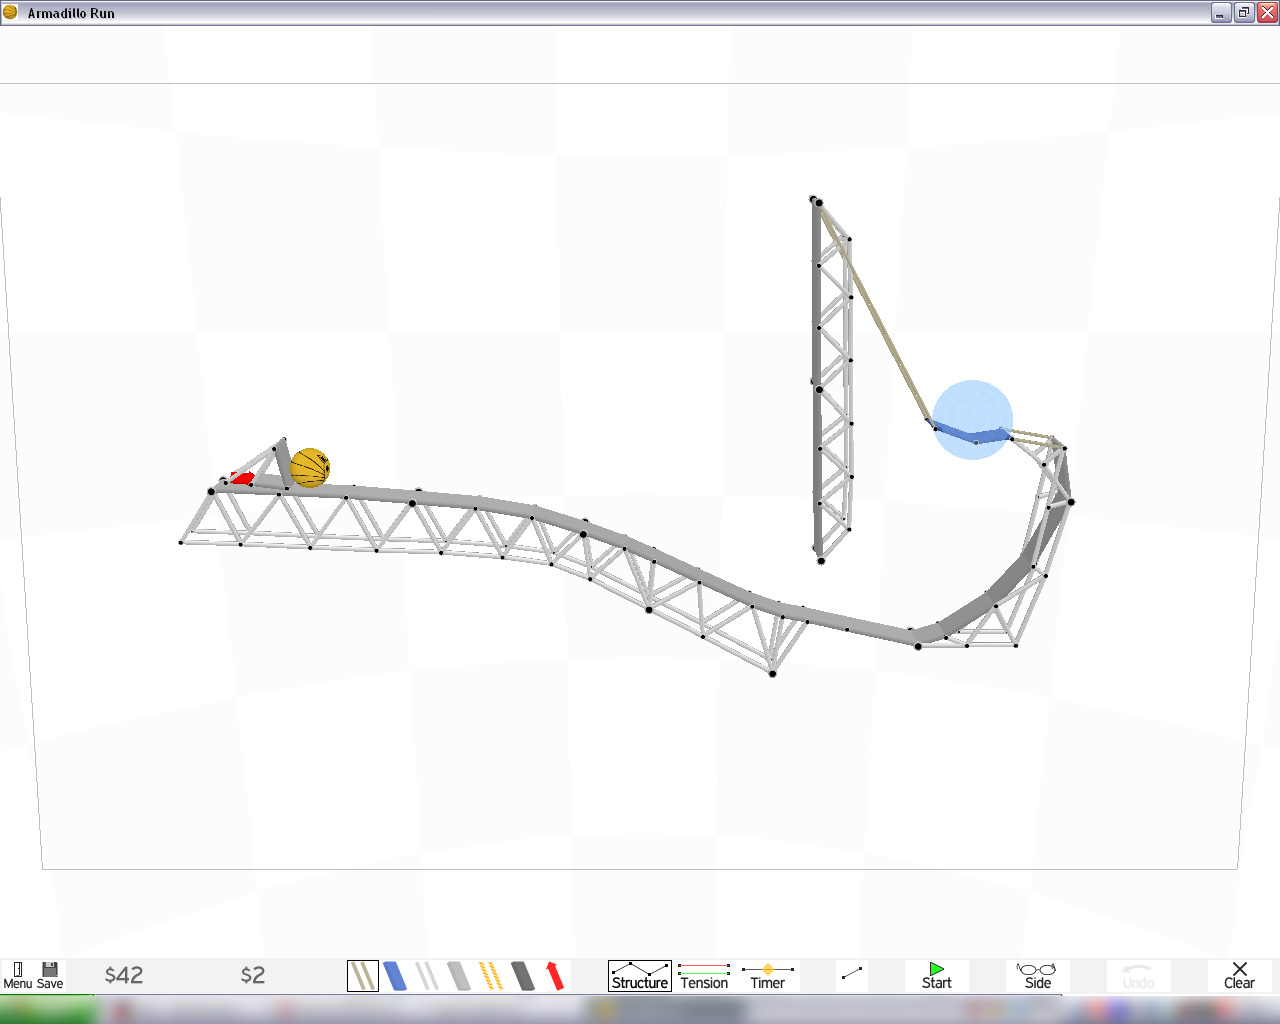Image resolution: width=1280 pixels, height=1024 pixels.
Task: Minimize the Armadillo Run window
Action: point(1221,13)
